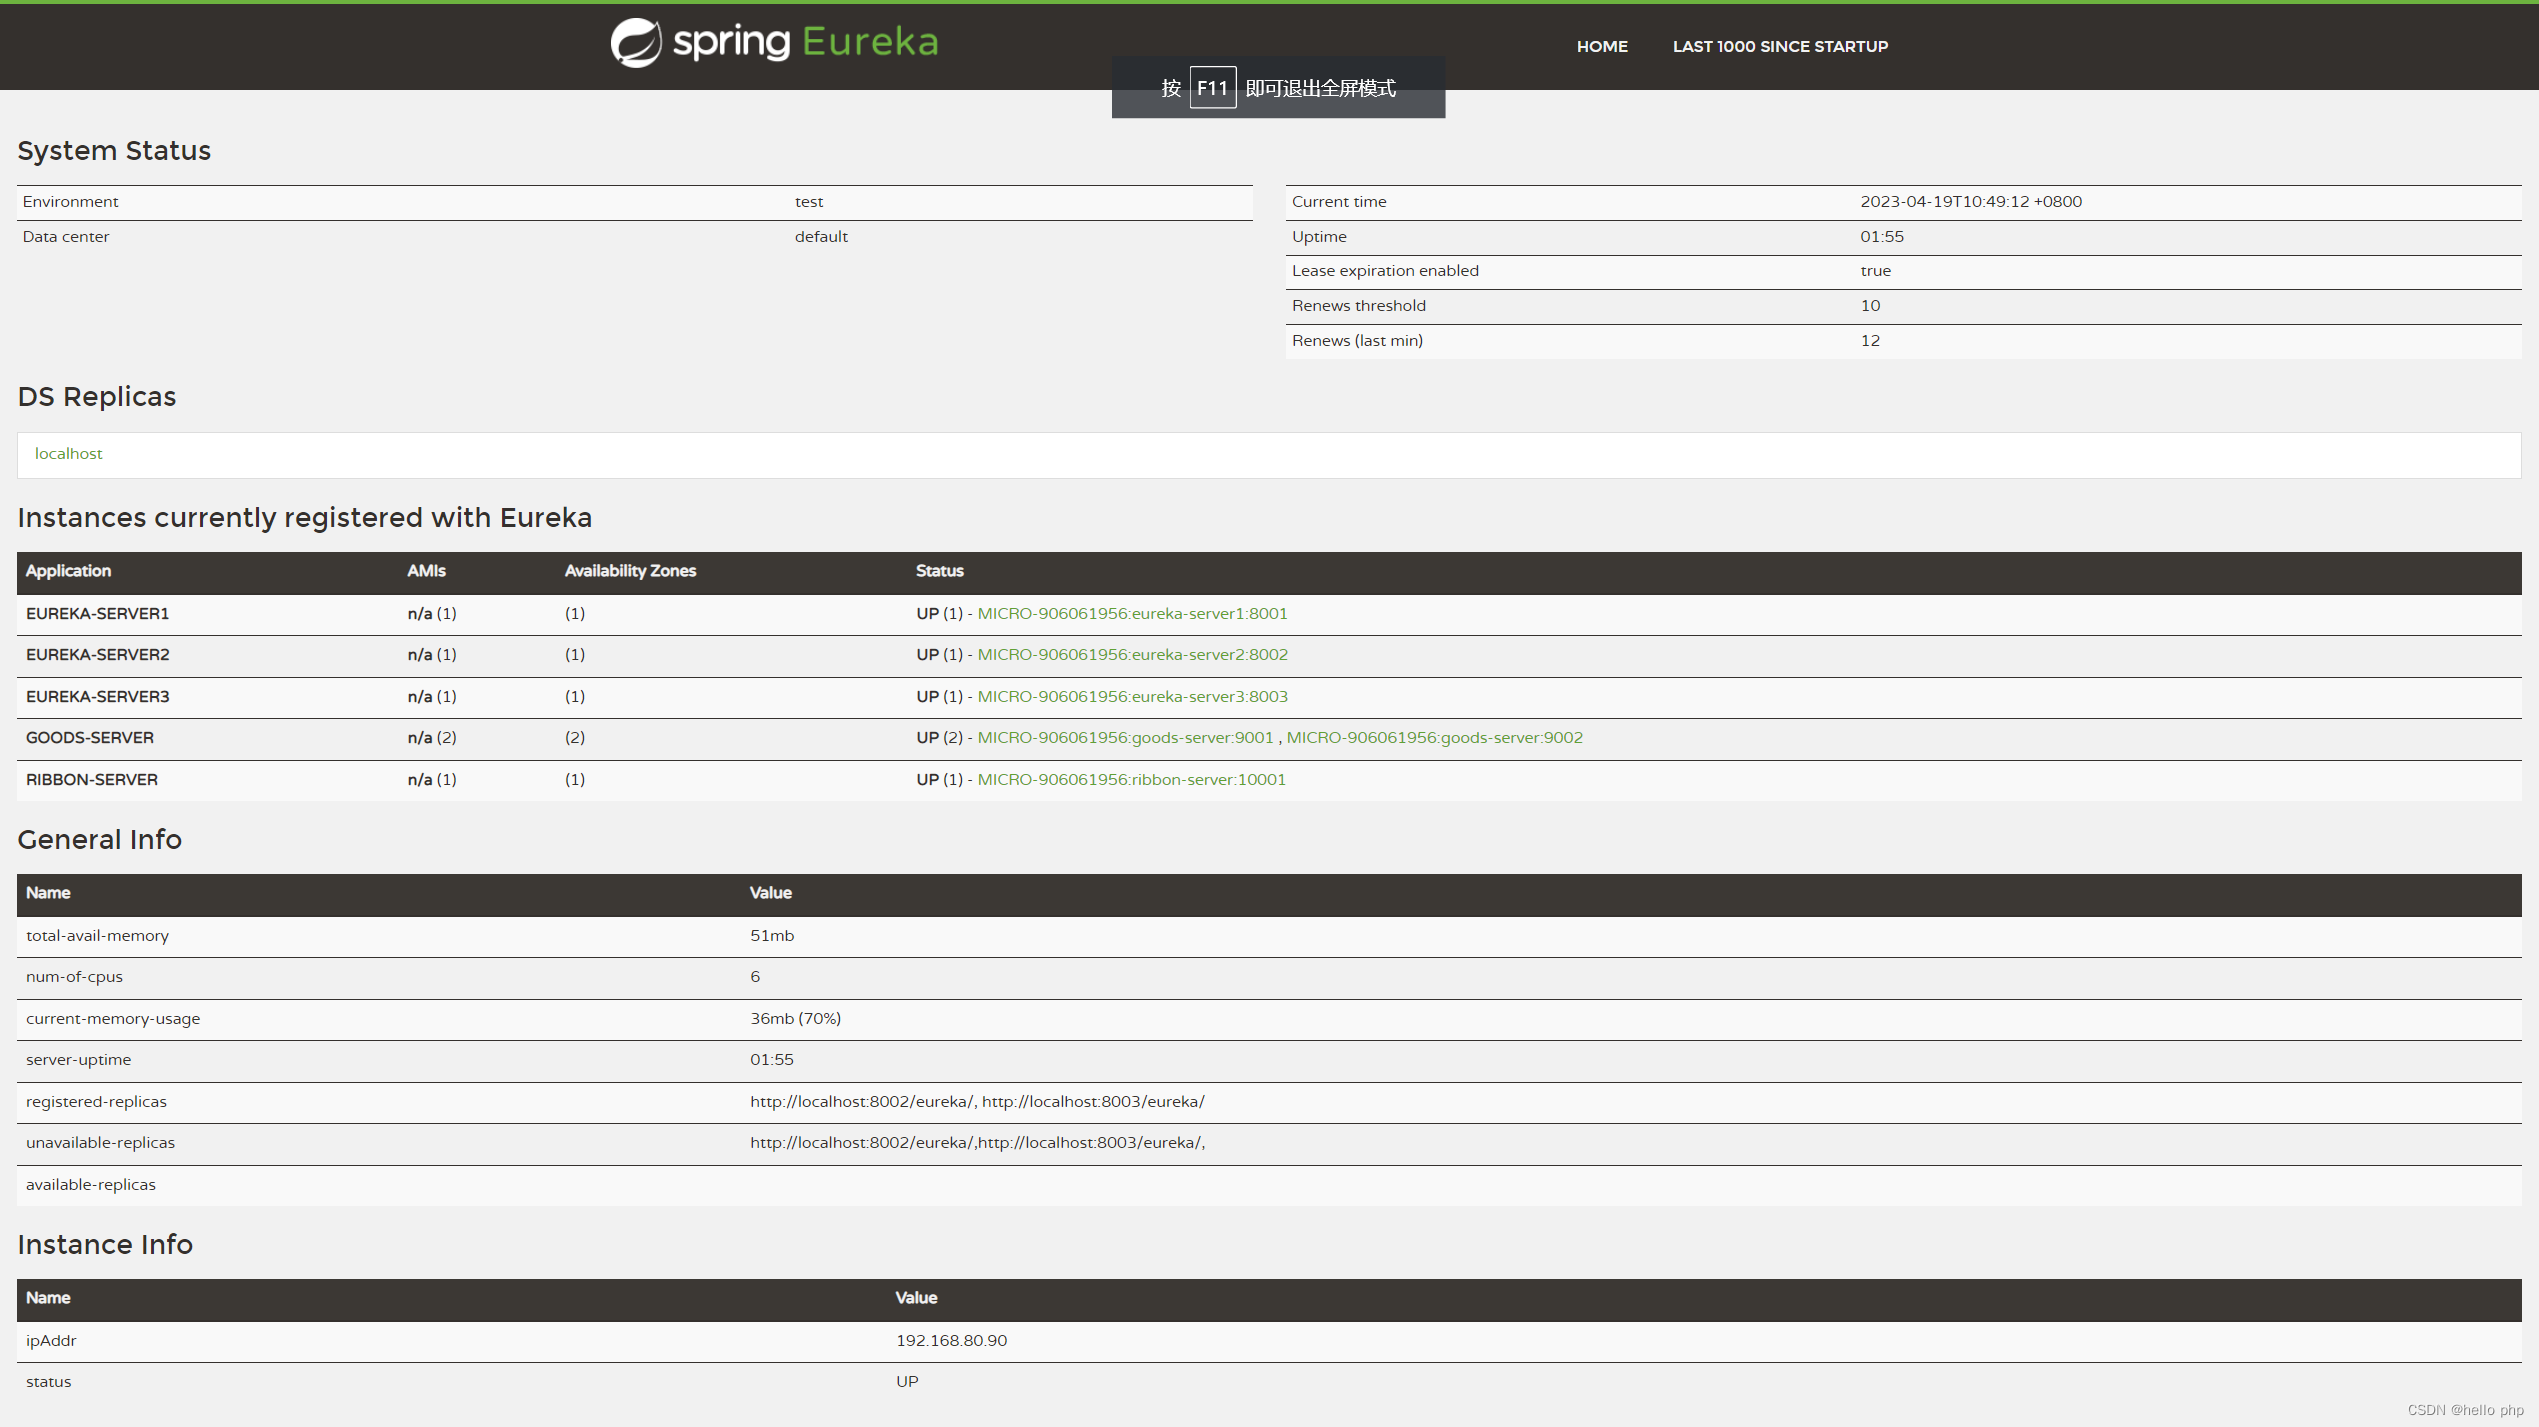This screenshot has height=1427, width=2539.
Task: Click the spring Eureka brand text
Action: [805, 42]
